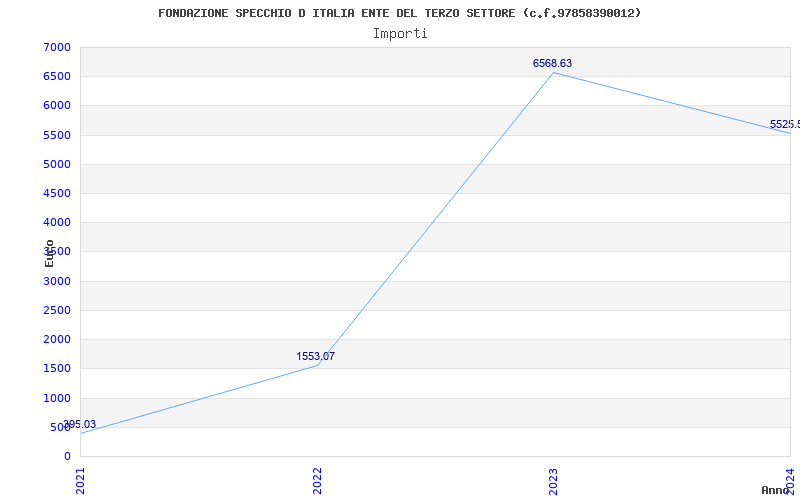Click the 6500 y-axis value
Image resolution: width=800 pixels, height=500 pixels.
click(x=57, y=77)
